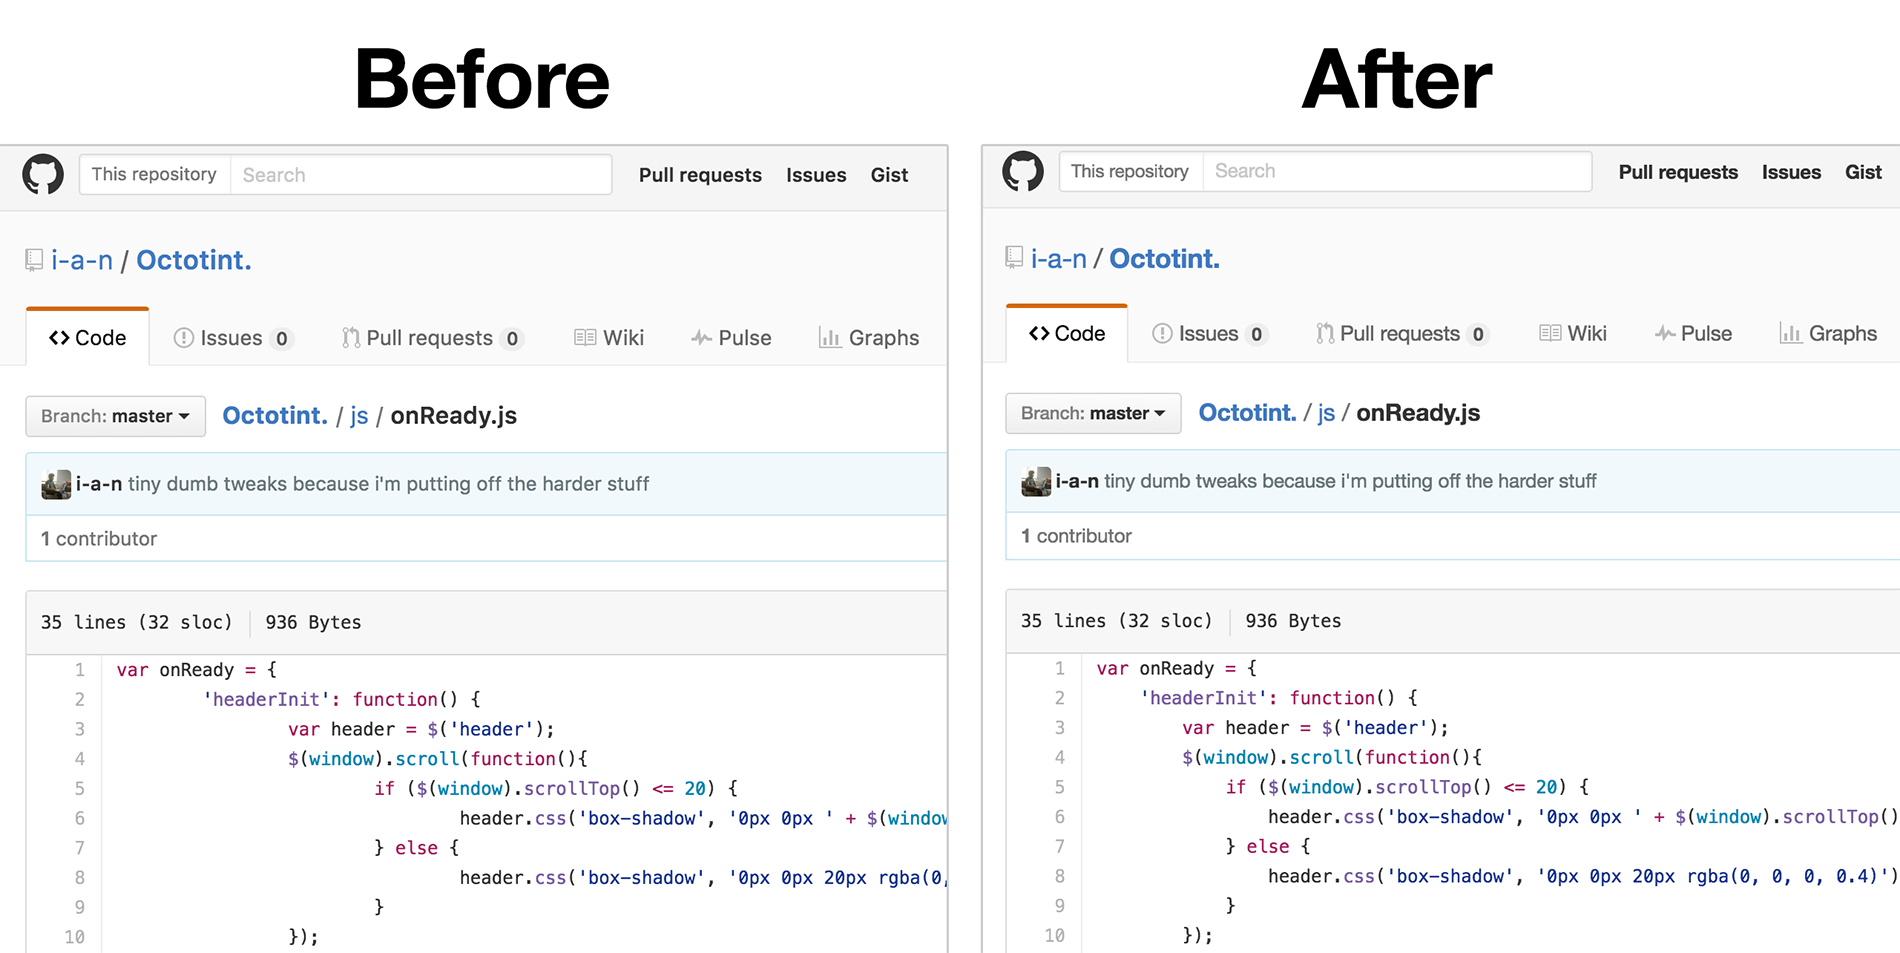
Task: Open GitHub logo in After panel
Action: pos(1023,172)
